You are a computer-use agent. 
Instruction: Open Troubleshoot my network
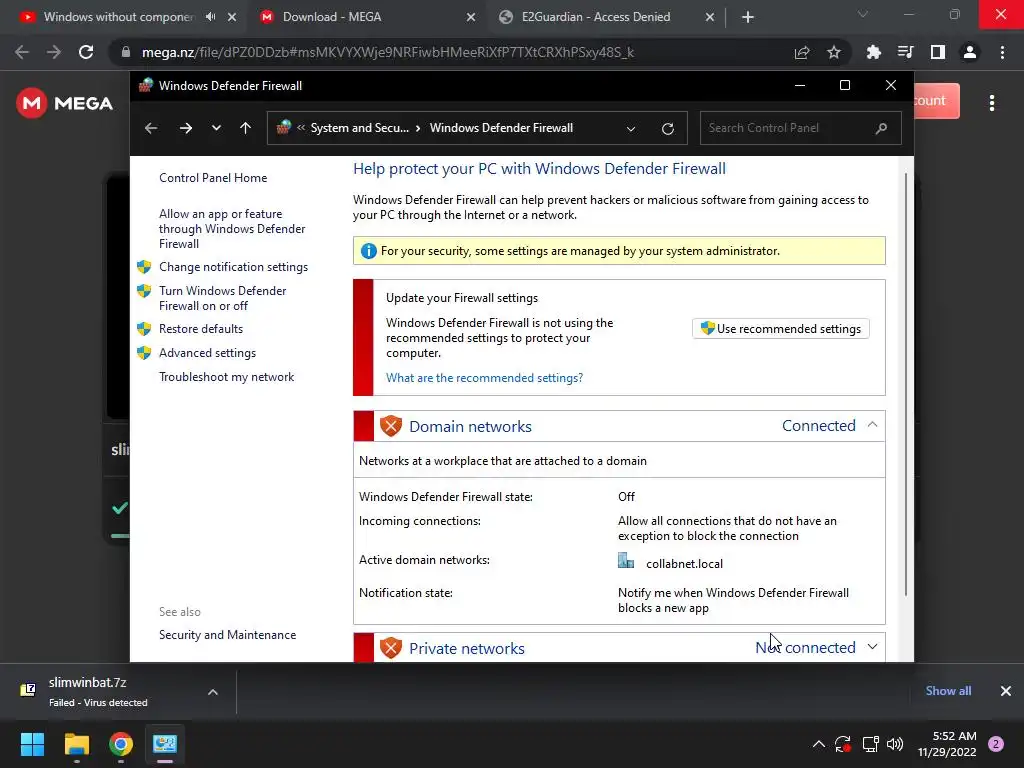227,377
